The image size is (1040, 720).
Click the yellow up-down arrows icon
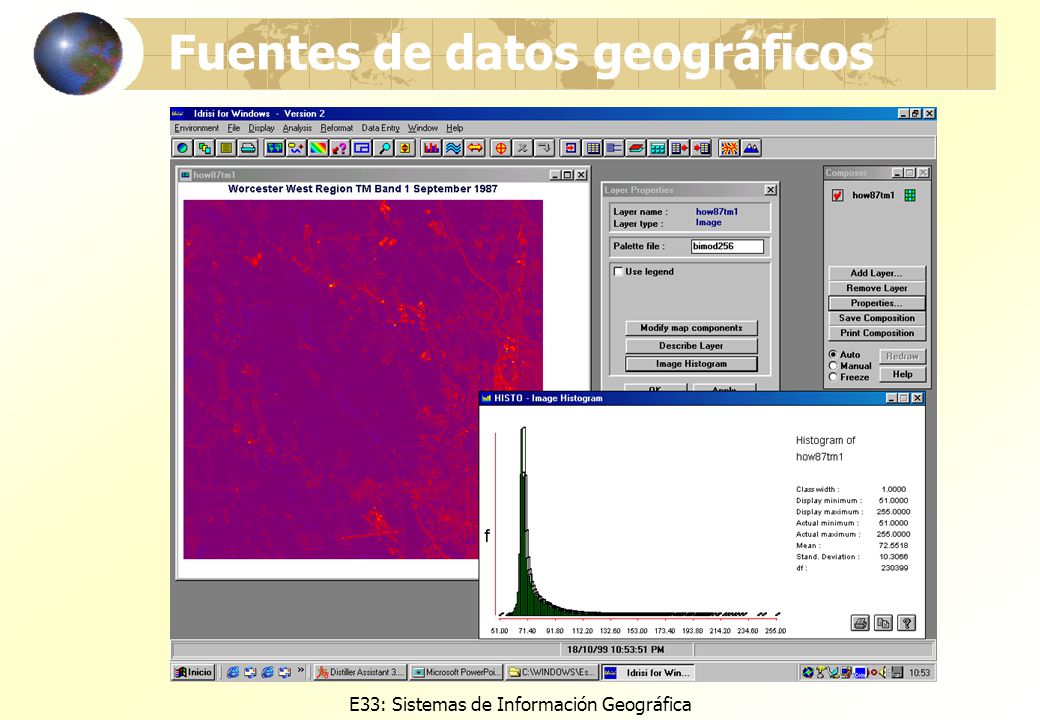click(405, 148)
